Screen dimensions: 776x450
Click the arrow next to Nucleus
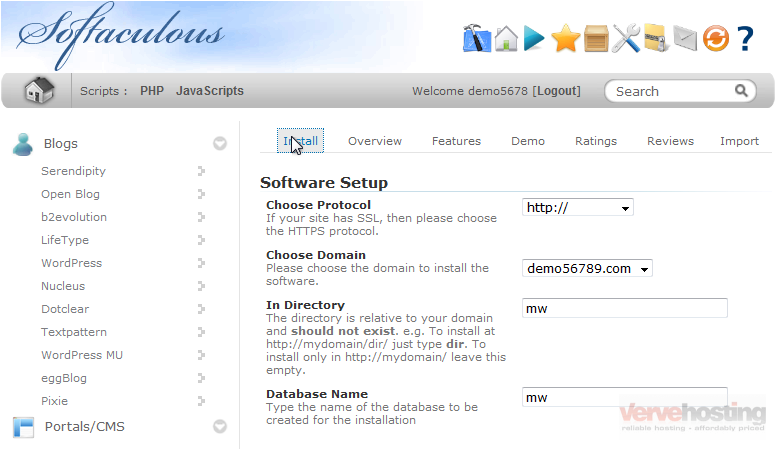point(201,286)
